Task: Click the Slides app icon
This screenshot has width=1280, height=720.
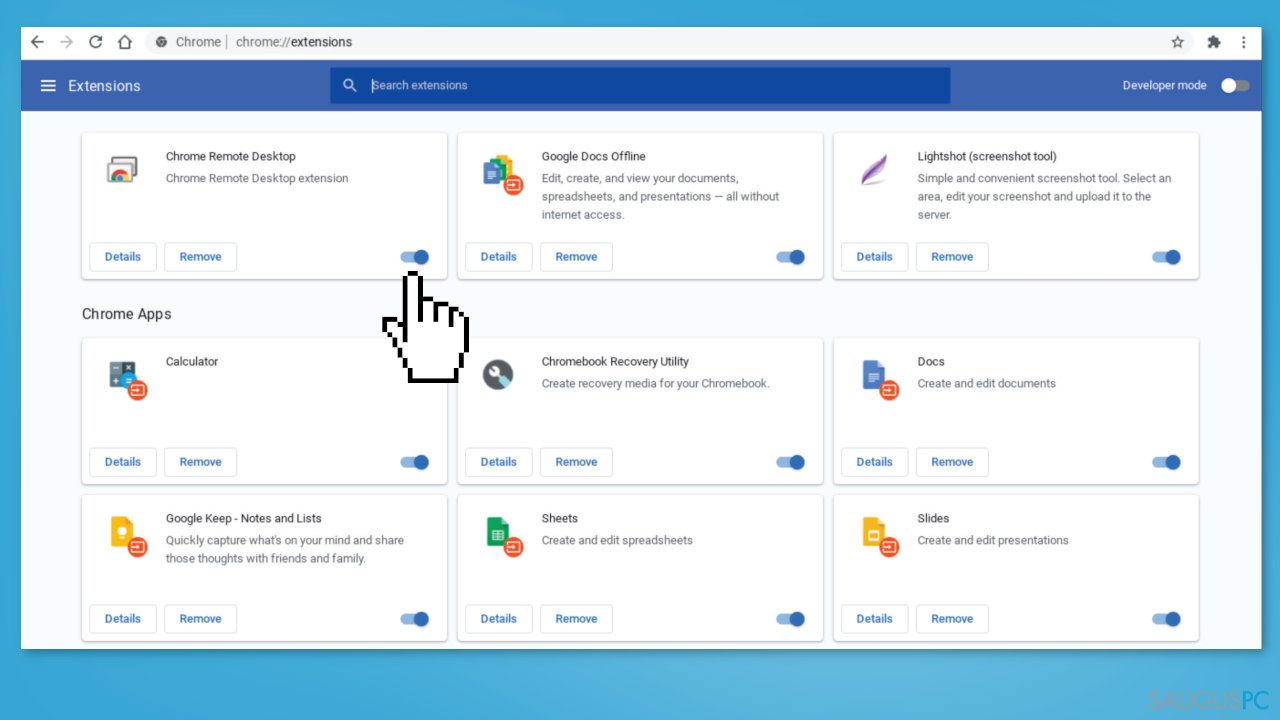Action: [x=879, y=536]
